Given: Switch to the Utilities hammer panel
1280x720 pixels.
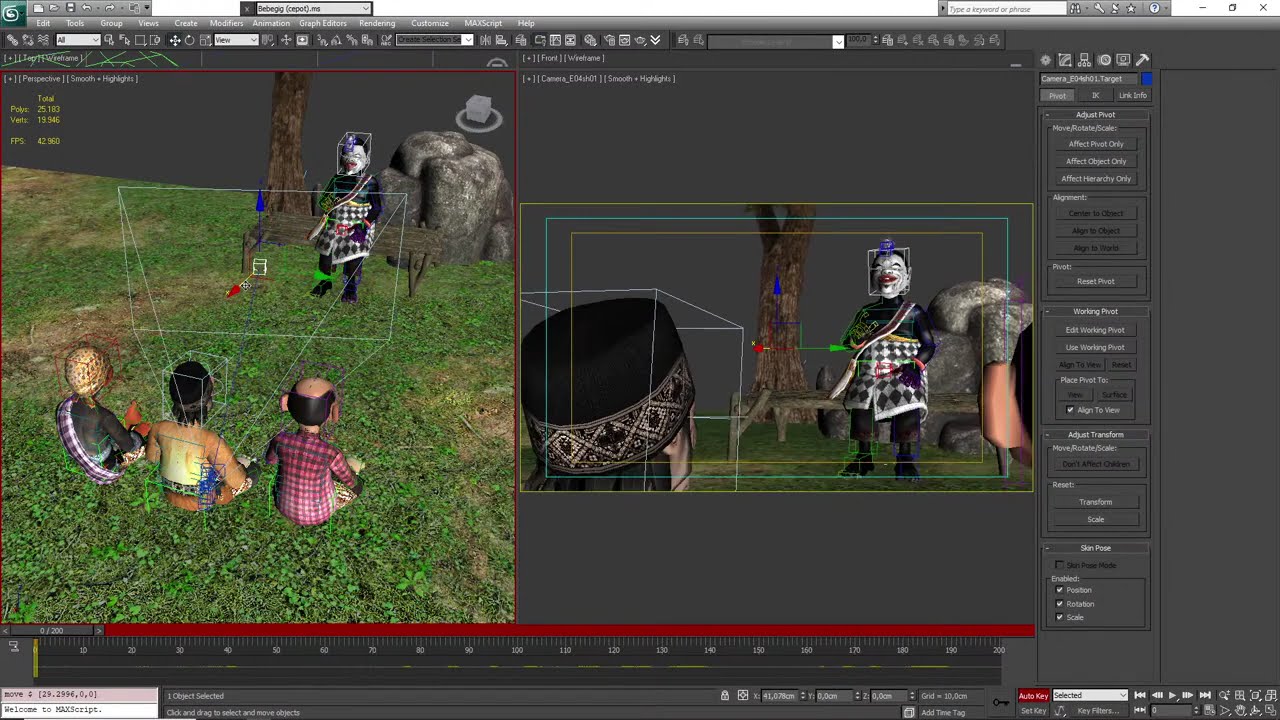Looking at the screenshot, I should [x=1143, y=60].
